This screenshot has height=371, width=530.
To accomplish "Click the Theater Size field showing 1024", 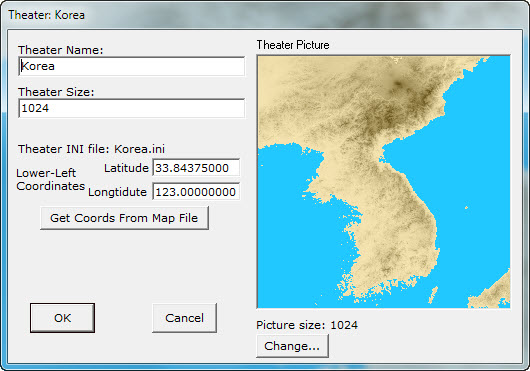I will click(x=131, y=108).
